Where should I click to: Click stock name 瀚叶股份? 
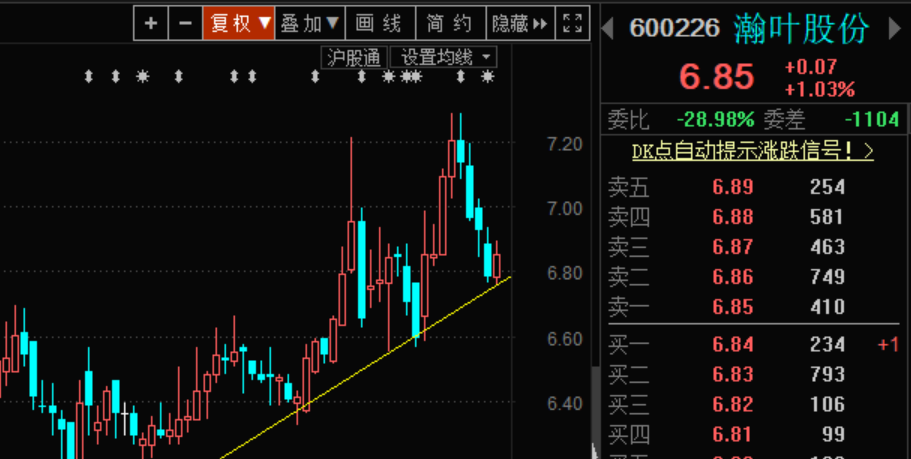(802, 28)
